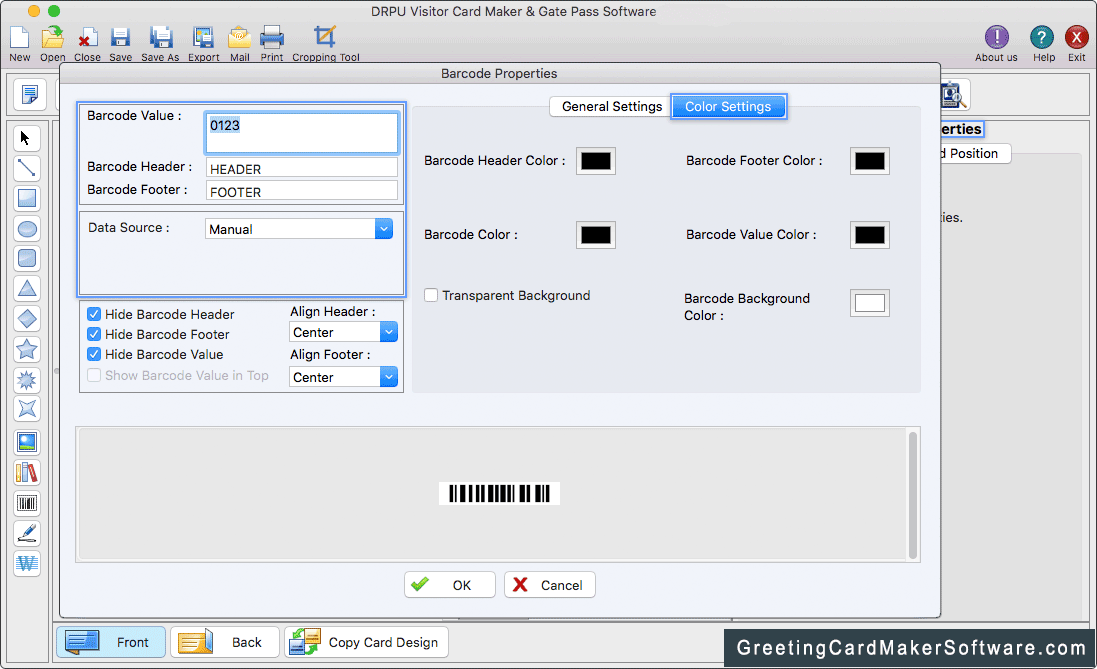The image size is (1097, 669).
Task: Click the barcode preview image
Action: click(x=500, y=493)
